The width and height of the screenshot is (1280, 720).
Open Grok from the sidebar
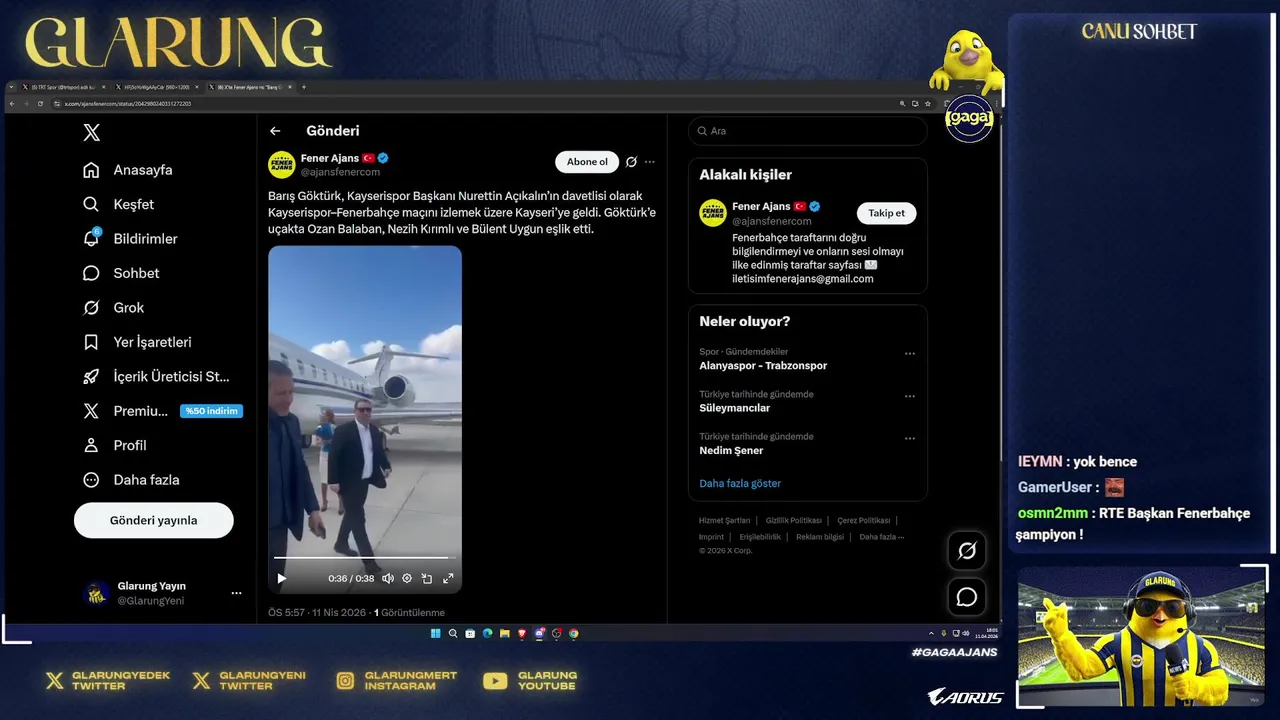114,307
